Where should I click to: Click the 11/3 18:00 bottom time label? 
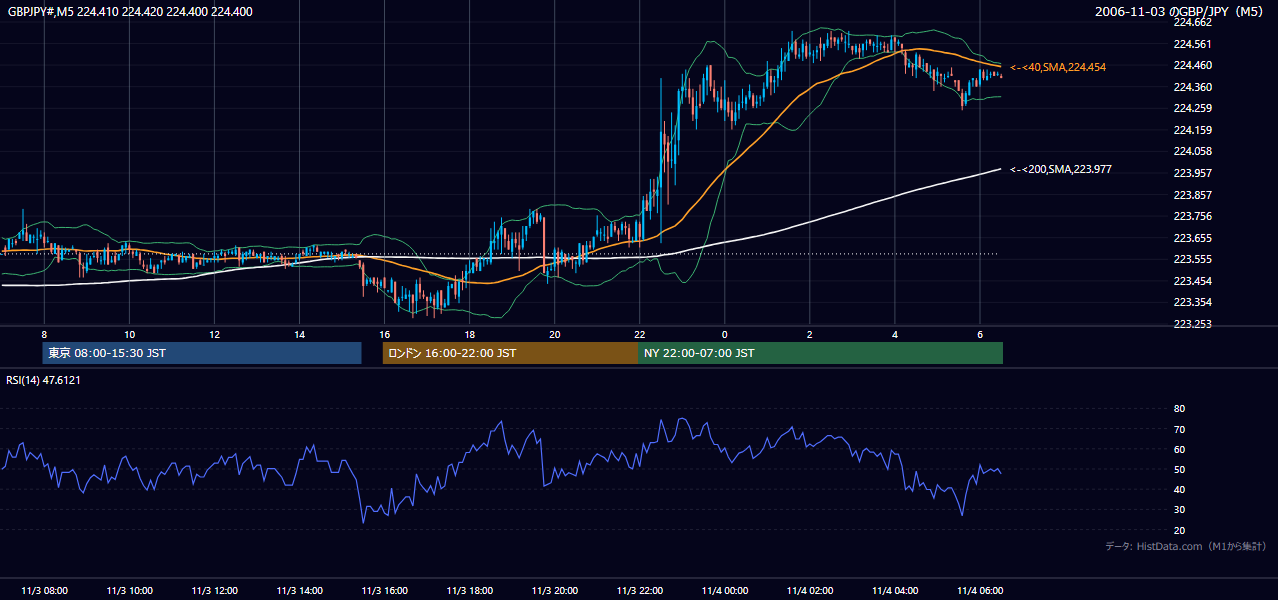[x=469, y=590]
